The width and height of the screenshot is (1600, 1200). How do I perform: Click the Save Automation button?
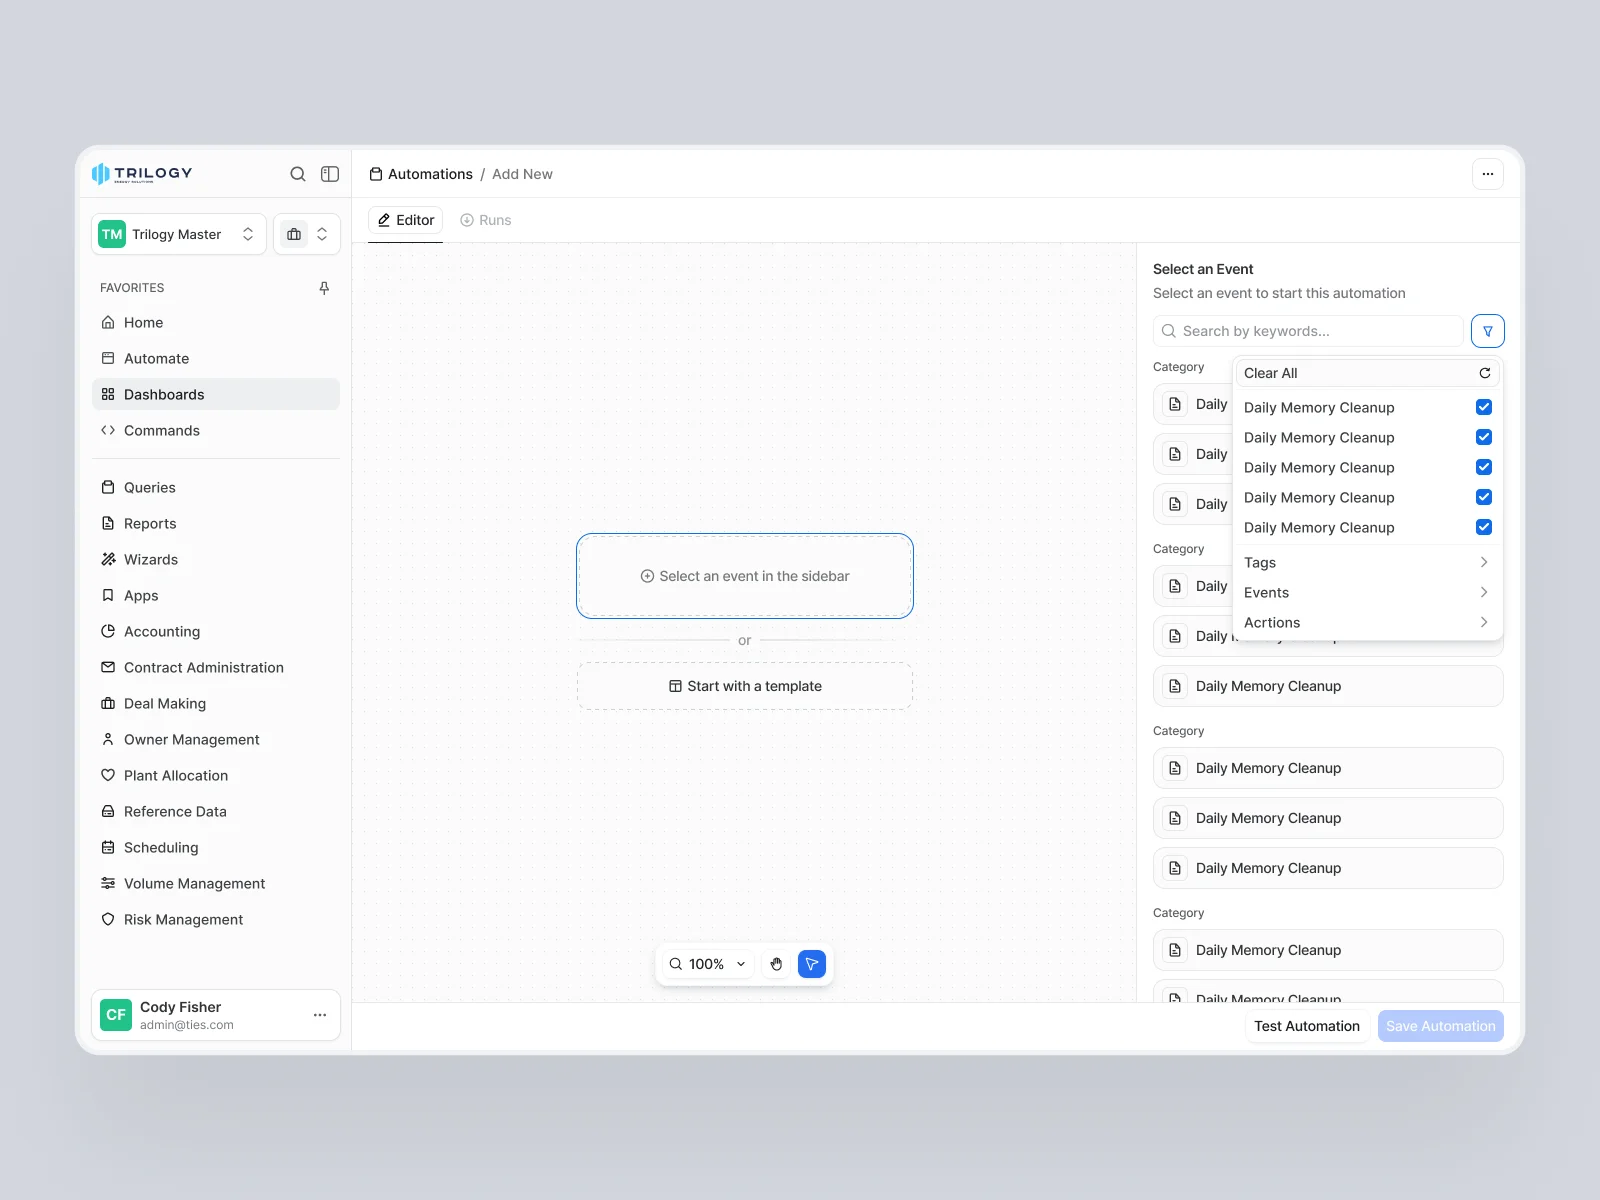click(x=1441, y=1026)
